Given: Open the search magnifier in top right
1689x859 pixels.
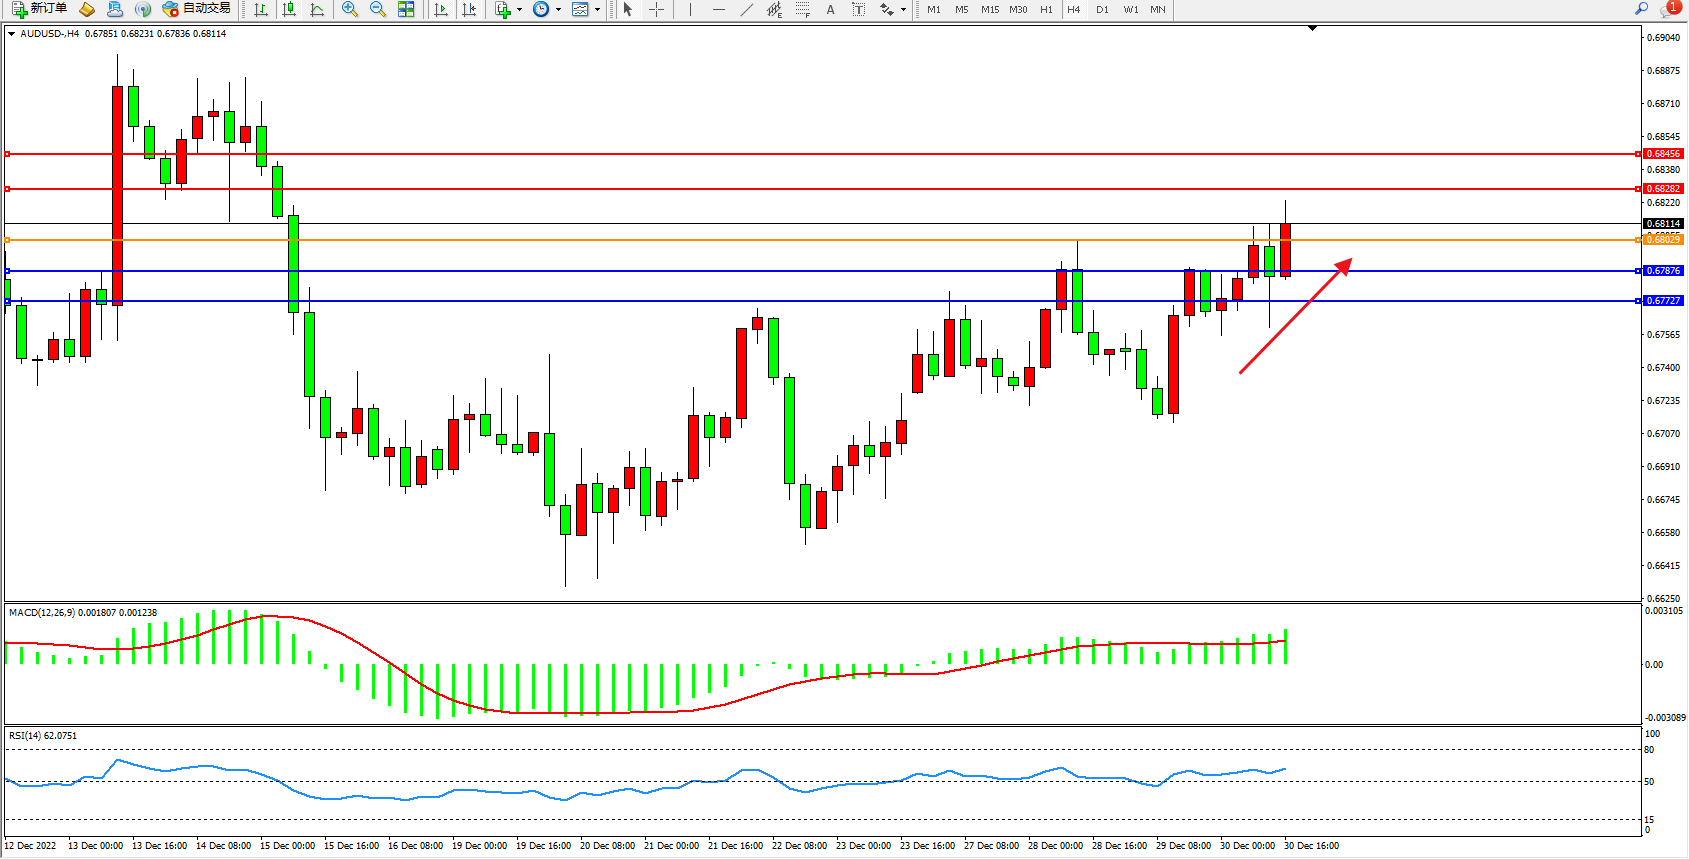Looking at the screenshot, I should [x=1641, y=9].
